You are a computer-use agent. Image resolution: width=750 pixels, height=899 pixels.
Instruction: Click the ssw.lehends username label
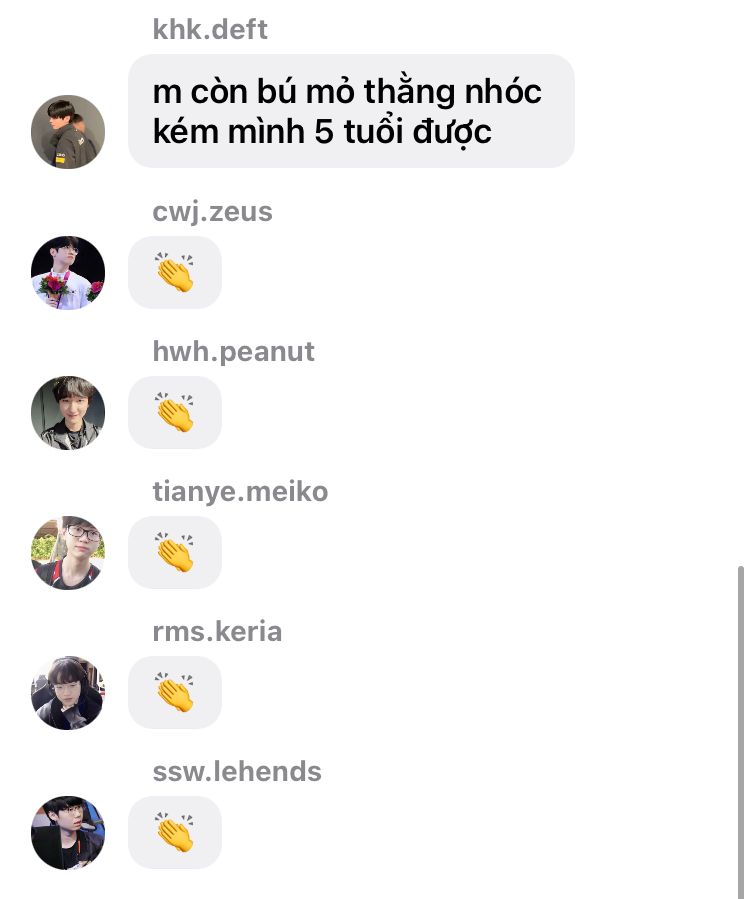pos(237,771)
